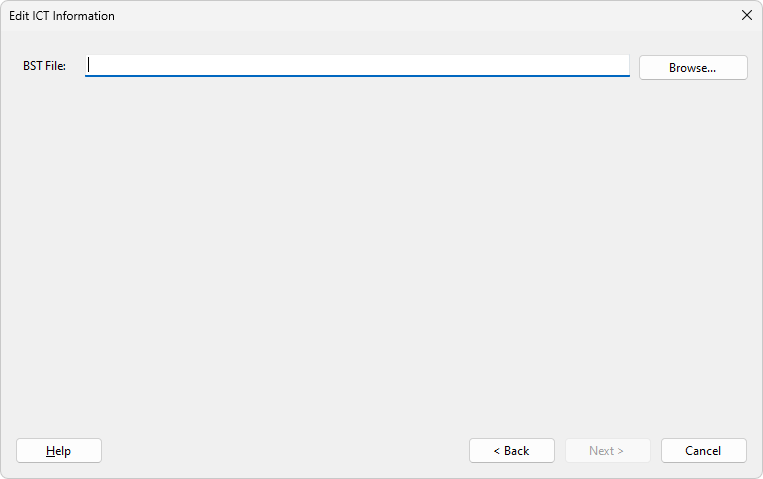Open help for this wizard page
This screenshot has height=479, width=763.
tap(59, 451)
